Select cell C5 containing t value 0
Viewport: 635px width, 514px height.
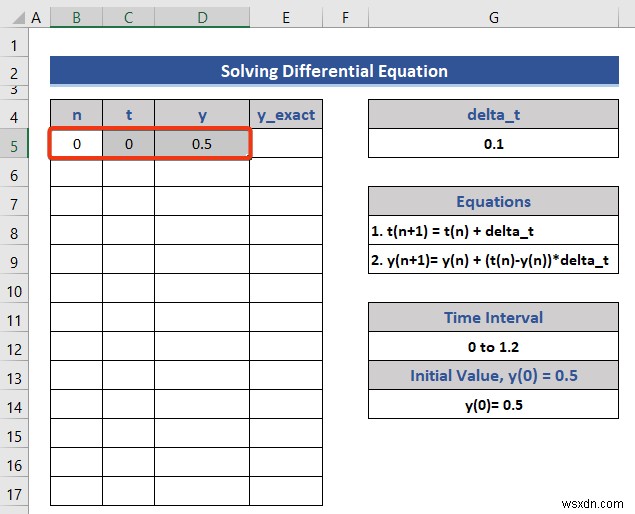[128, 143]
